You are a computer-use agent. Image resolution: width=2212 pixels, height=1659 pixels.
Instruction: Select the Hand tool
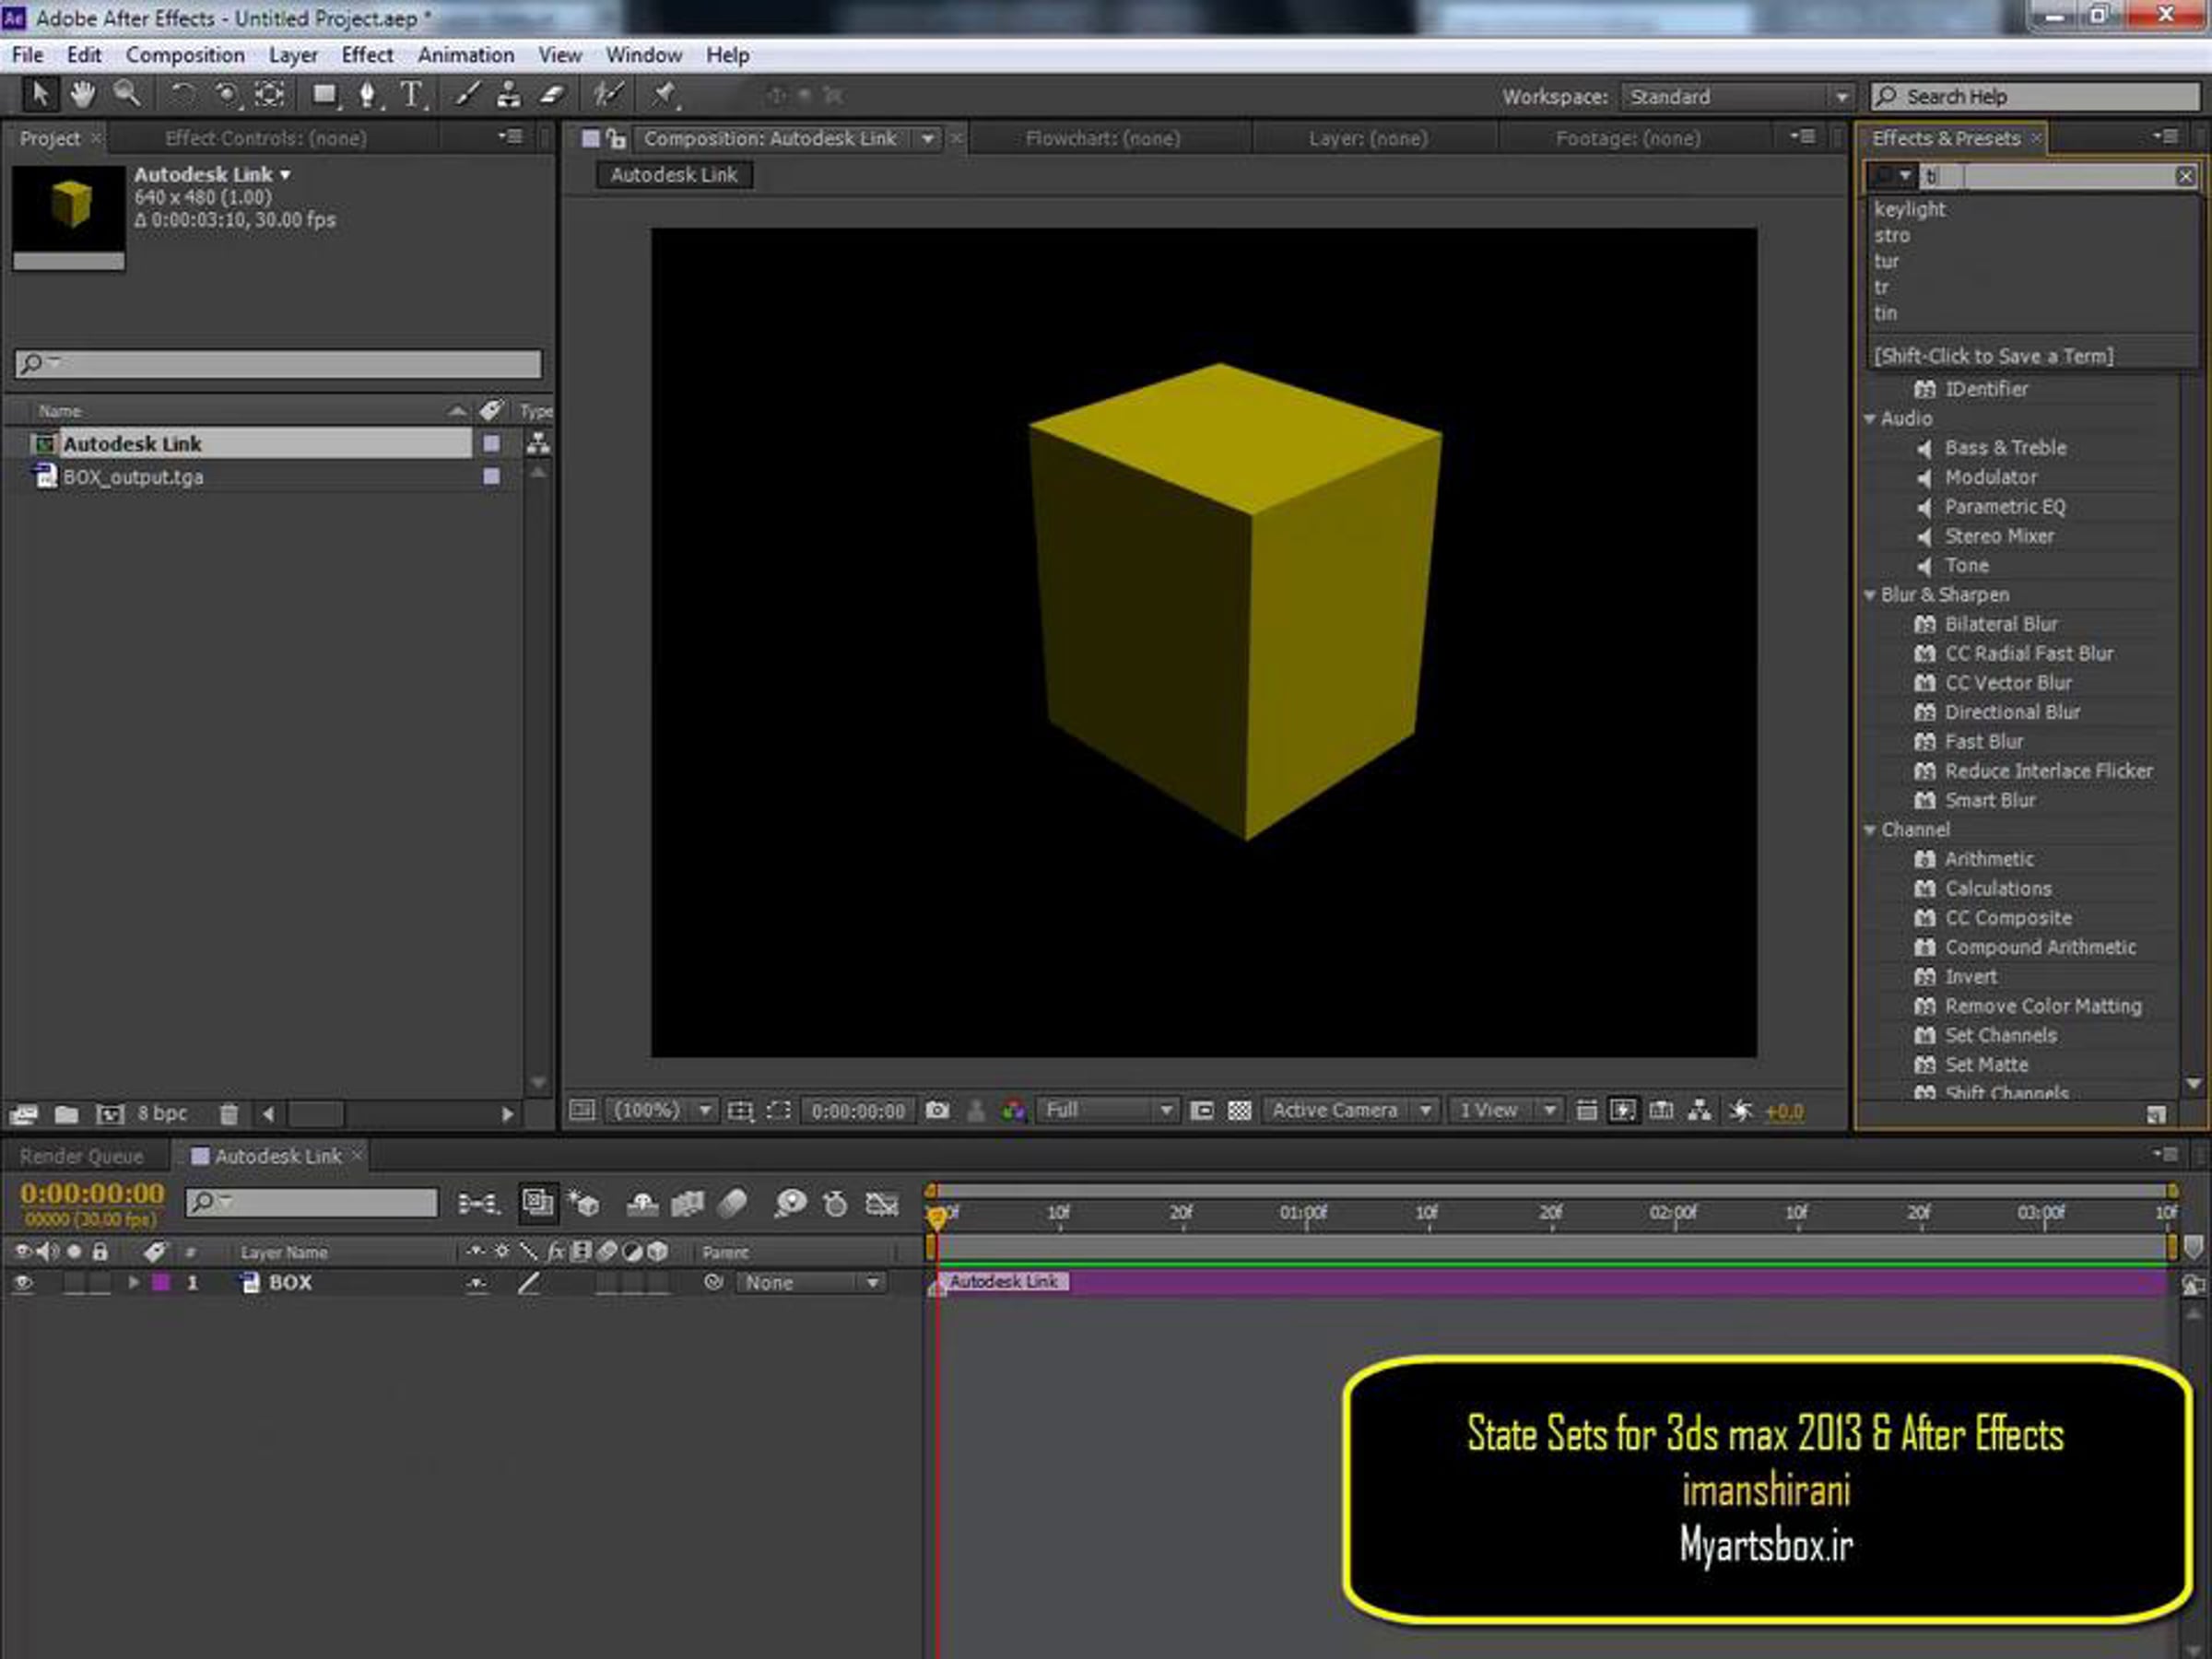click(83, 95)
